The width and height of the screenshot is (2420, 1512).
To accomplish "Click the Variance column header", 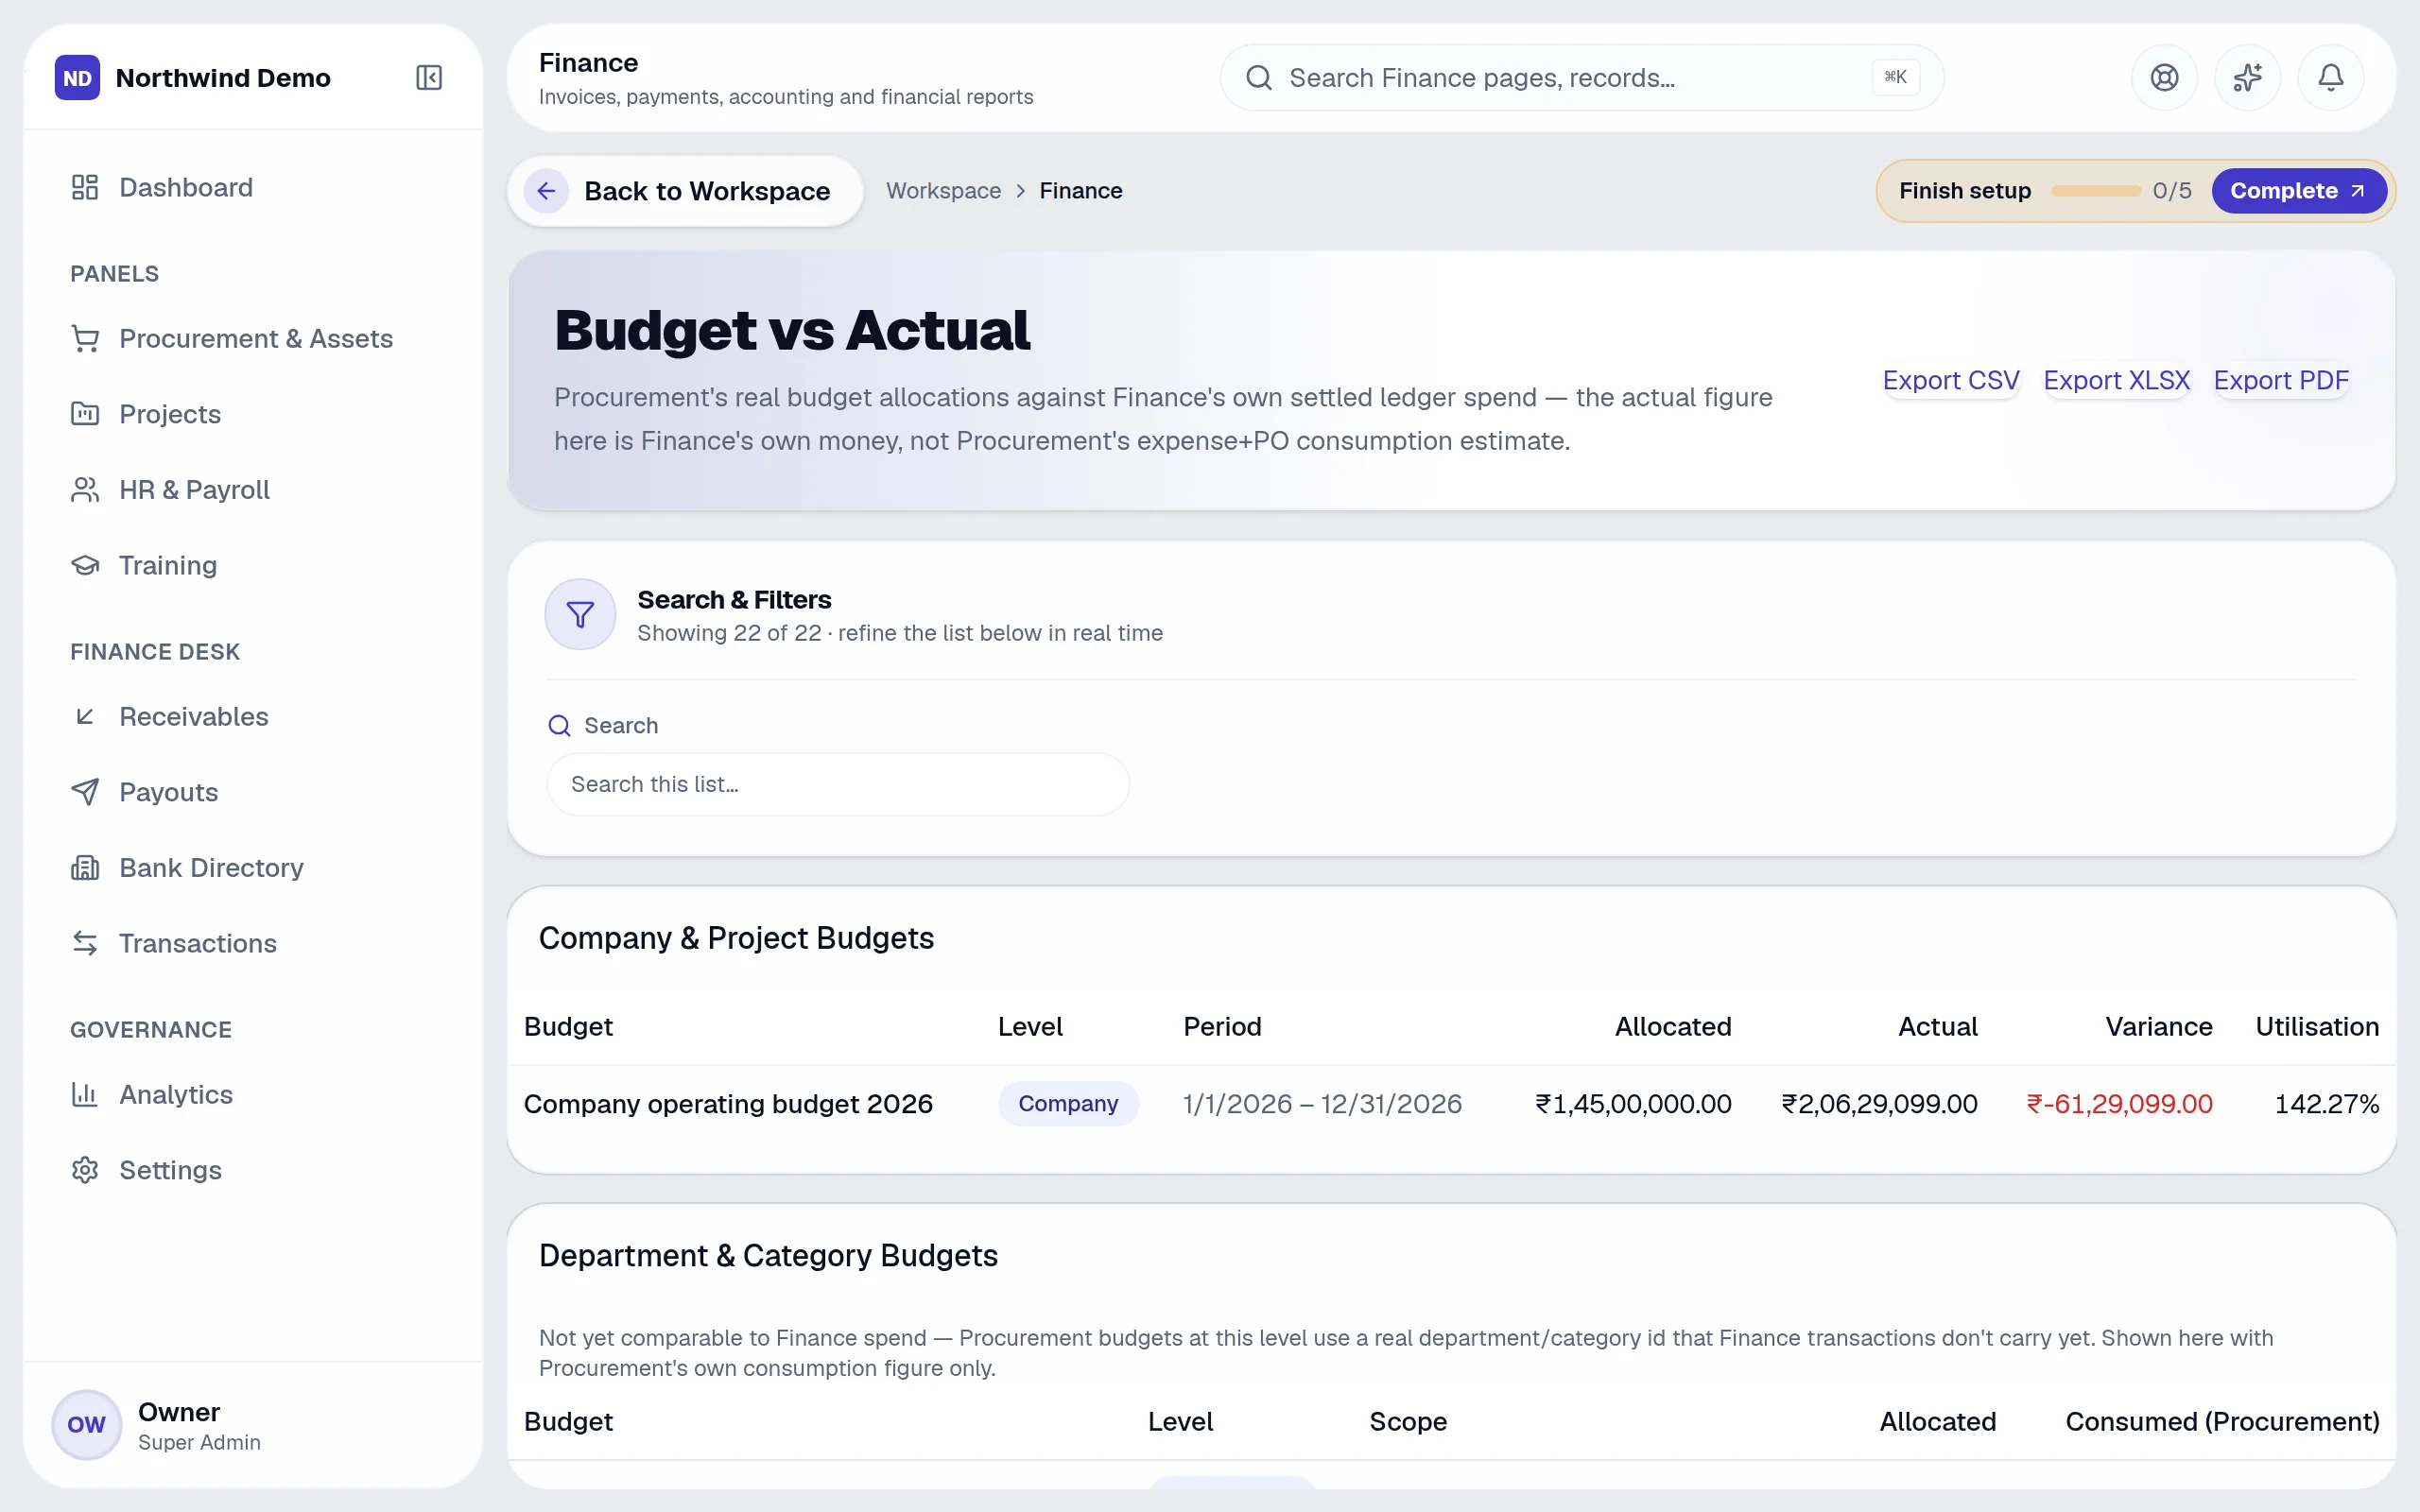I will (2158, 1026).
